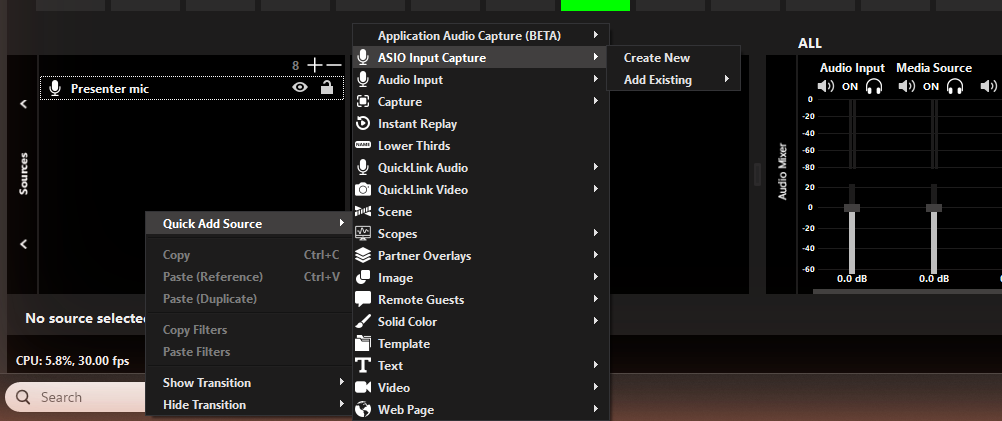
Task: Choose Lower Thirds from the menu
Action: (x=481, y=146)
